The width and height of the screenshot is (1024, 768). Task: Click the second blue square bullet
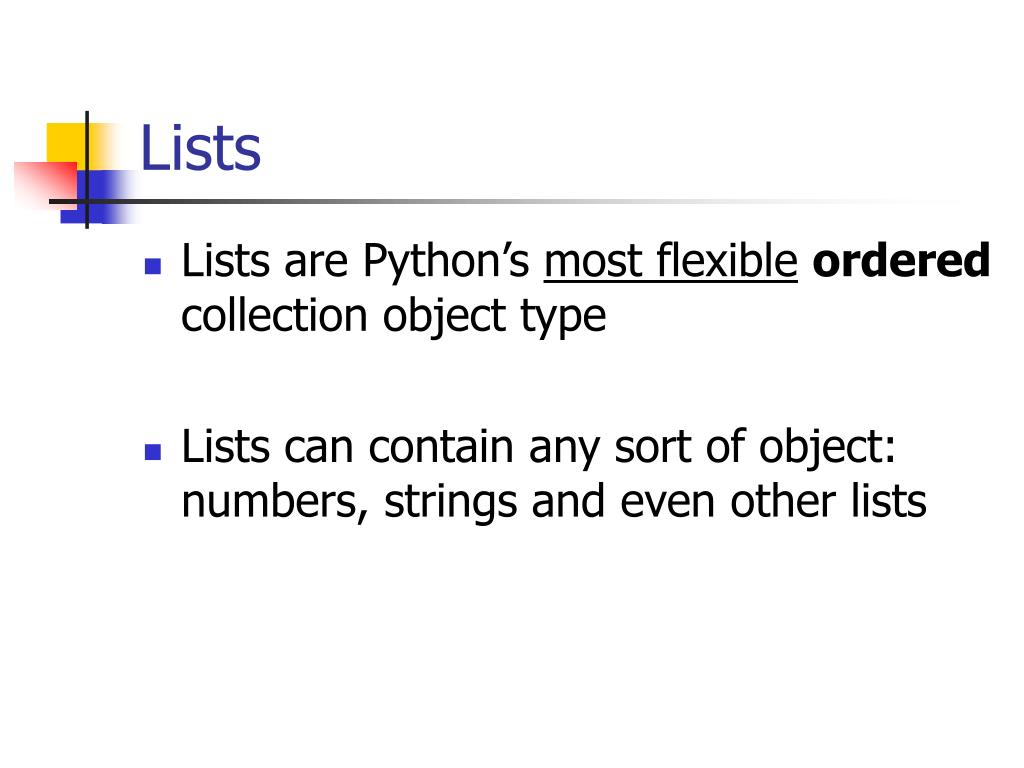click(153, 452)
